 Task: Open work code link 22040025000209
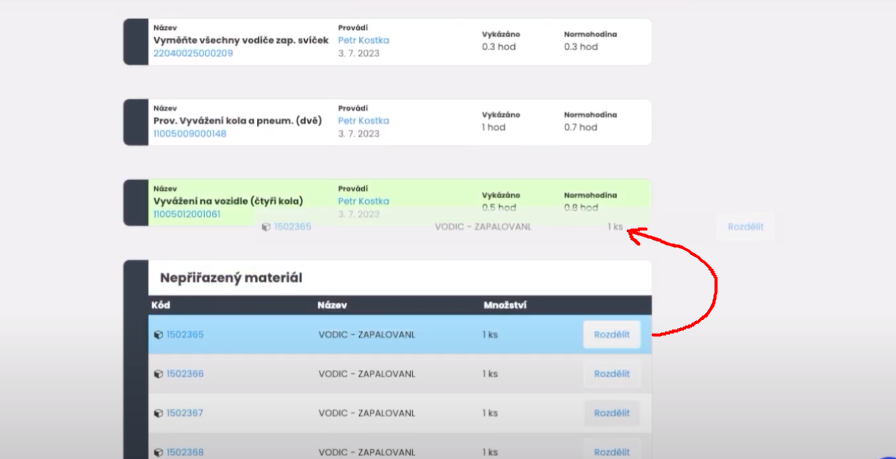(193, 53)
